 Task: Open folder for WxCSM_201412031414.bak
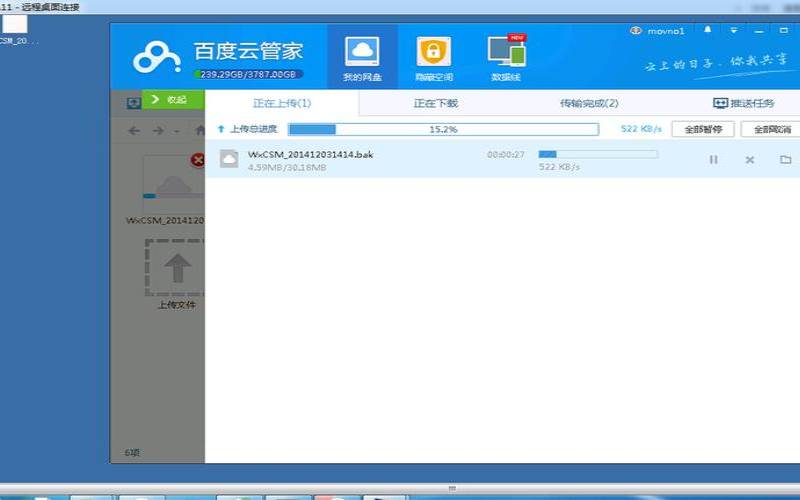click(x=786, y=160)
